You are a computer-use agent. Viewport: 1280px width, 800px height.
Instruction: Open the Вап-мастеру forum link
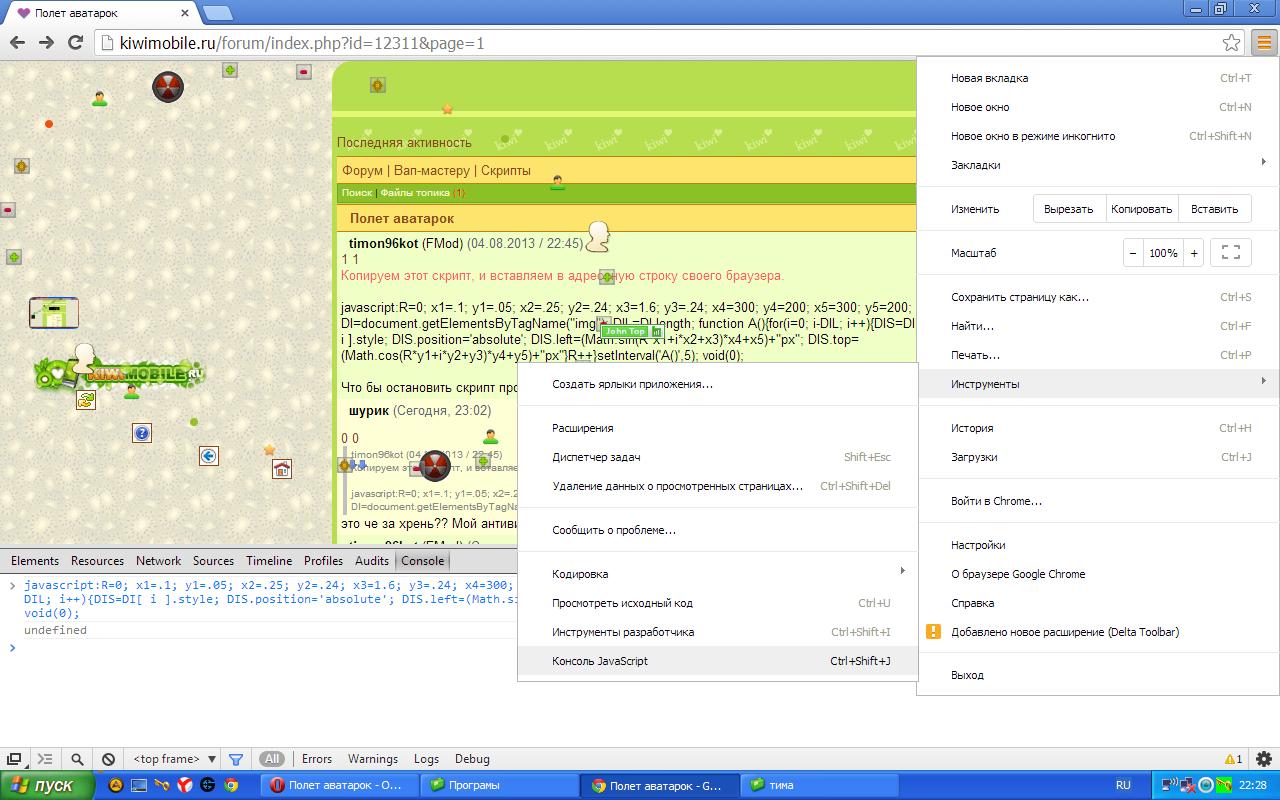coord(431,170)
